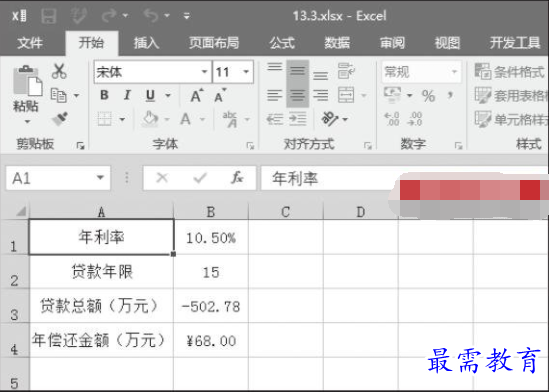Image resolution: width=549 pixels, height=392 pixels.
Task: Open the font name dropdown 宋体
Action: [x=204, y=72]
